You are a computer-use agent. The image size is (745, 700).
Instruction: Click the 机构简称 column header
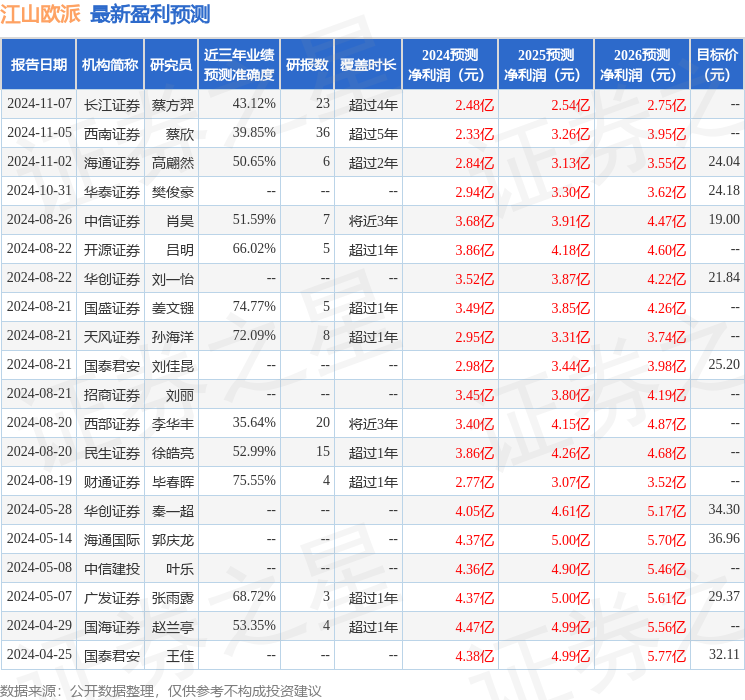[110, 65]
